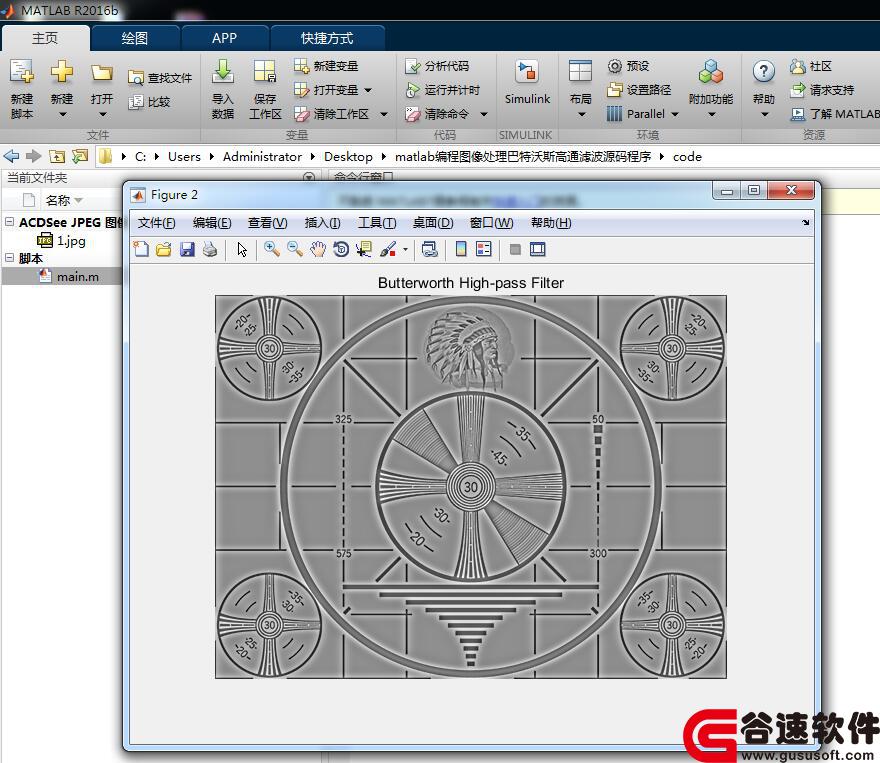Screen dimensions: 880x763
Task: Expand the Layout (布局) dropdown
Action: [x=581, y=114]
